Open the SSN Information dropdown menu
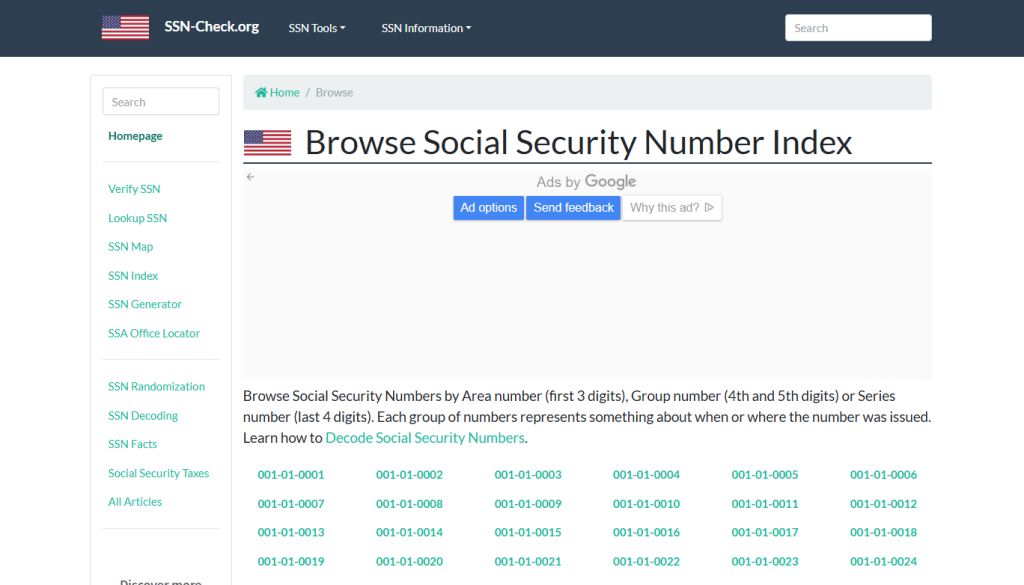Viewport: 1024px width, 585px height. [x=426, y=28]
